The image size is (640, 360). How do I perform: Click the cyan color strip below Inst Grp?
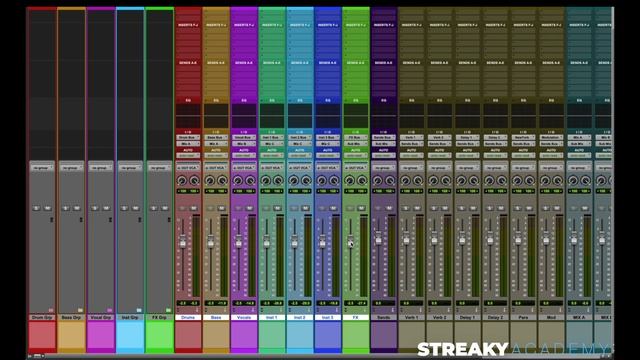[130, 336]
